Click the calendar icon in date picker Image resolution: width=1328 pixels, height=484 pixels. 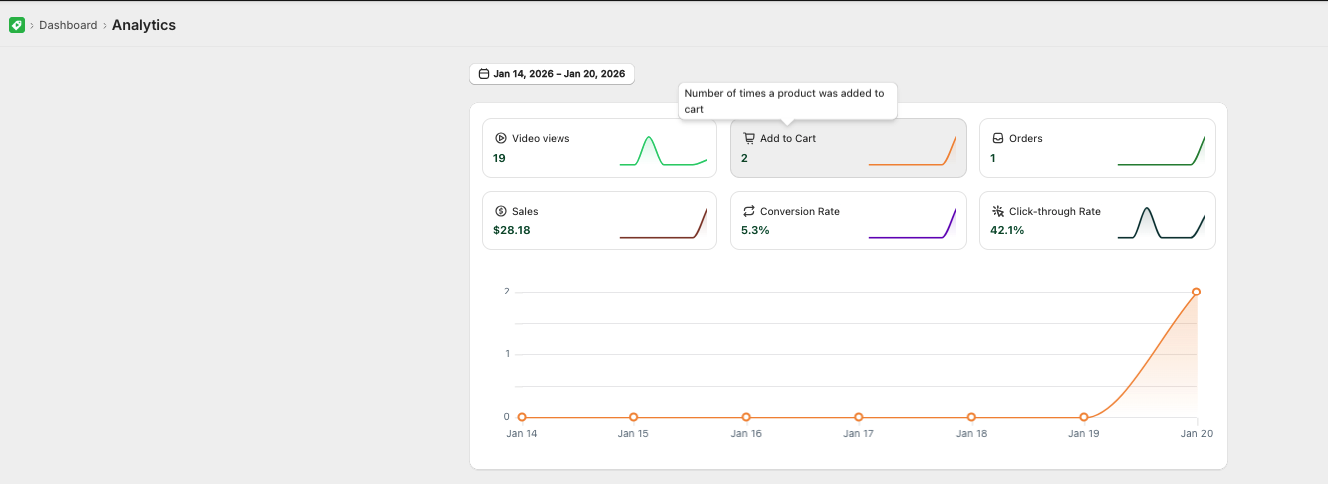click(484, 74)
